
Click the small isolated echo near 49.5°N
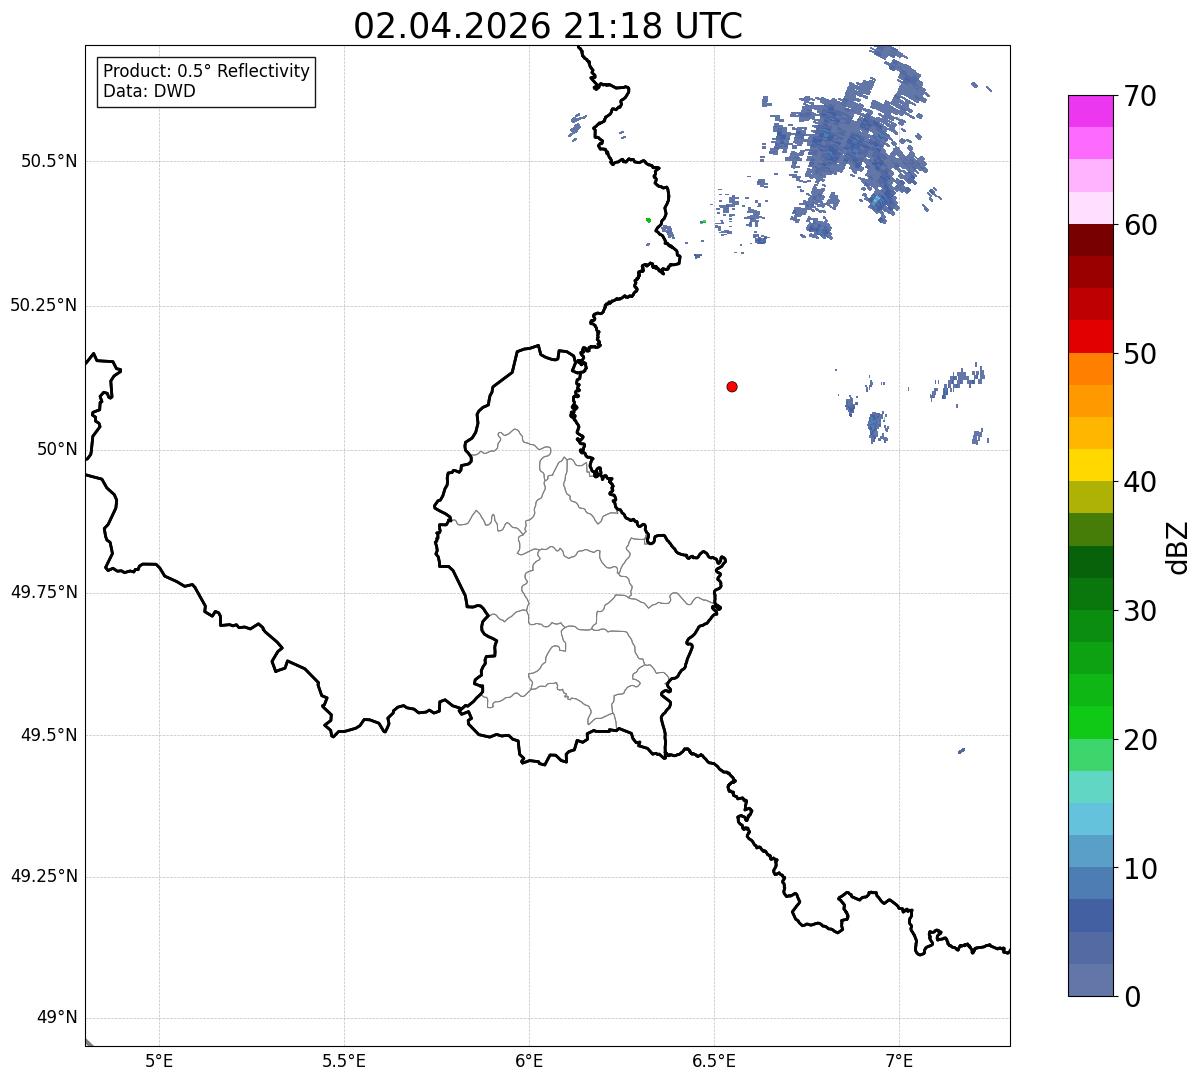961,750
